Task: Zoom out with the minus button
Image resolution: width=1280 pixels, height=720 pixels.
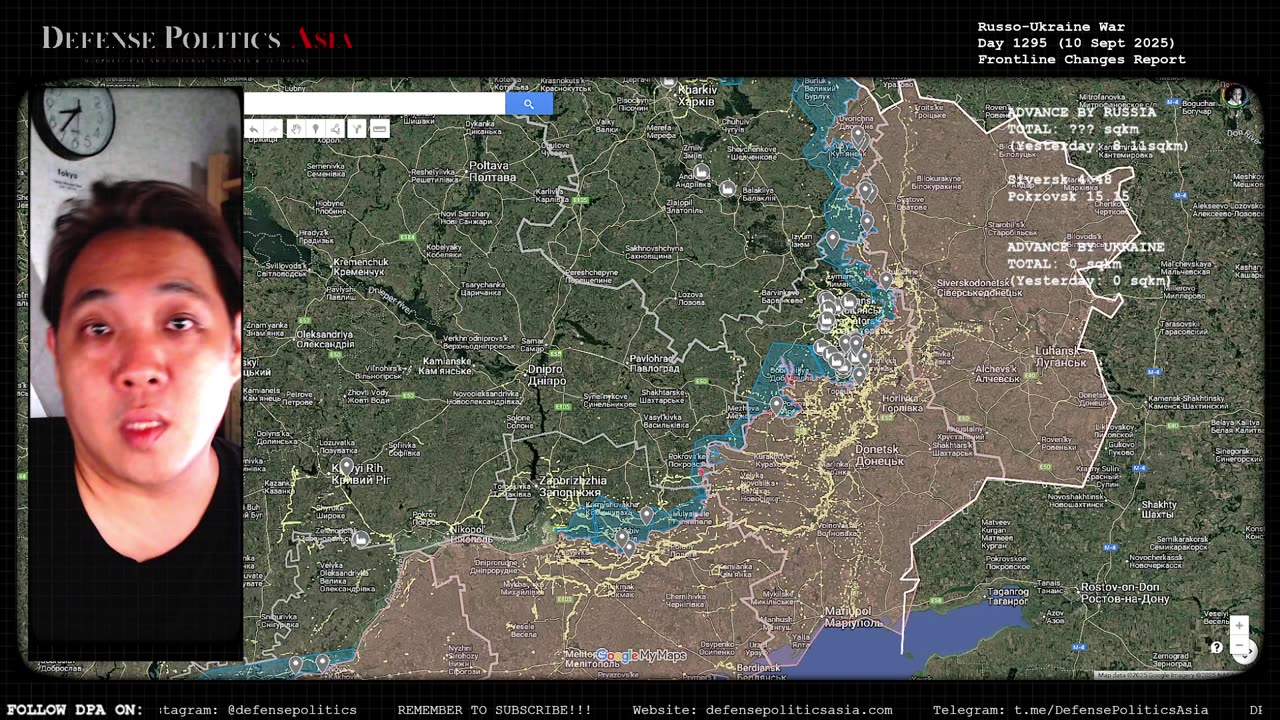Action: (1239, 647)
